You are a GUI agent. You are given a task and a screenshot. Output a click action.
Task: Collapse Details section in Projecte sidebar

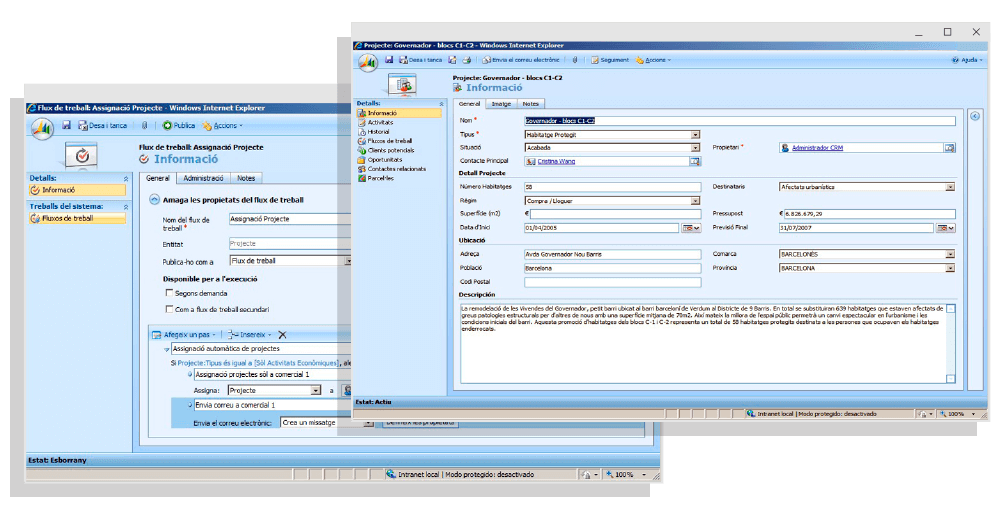[x=441, y=103]
